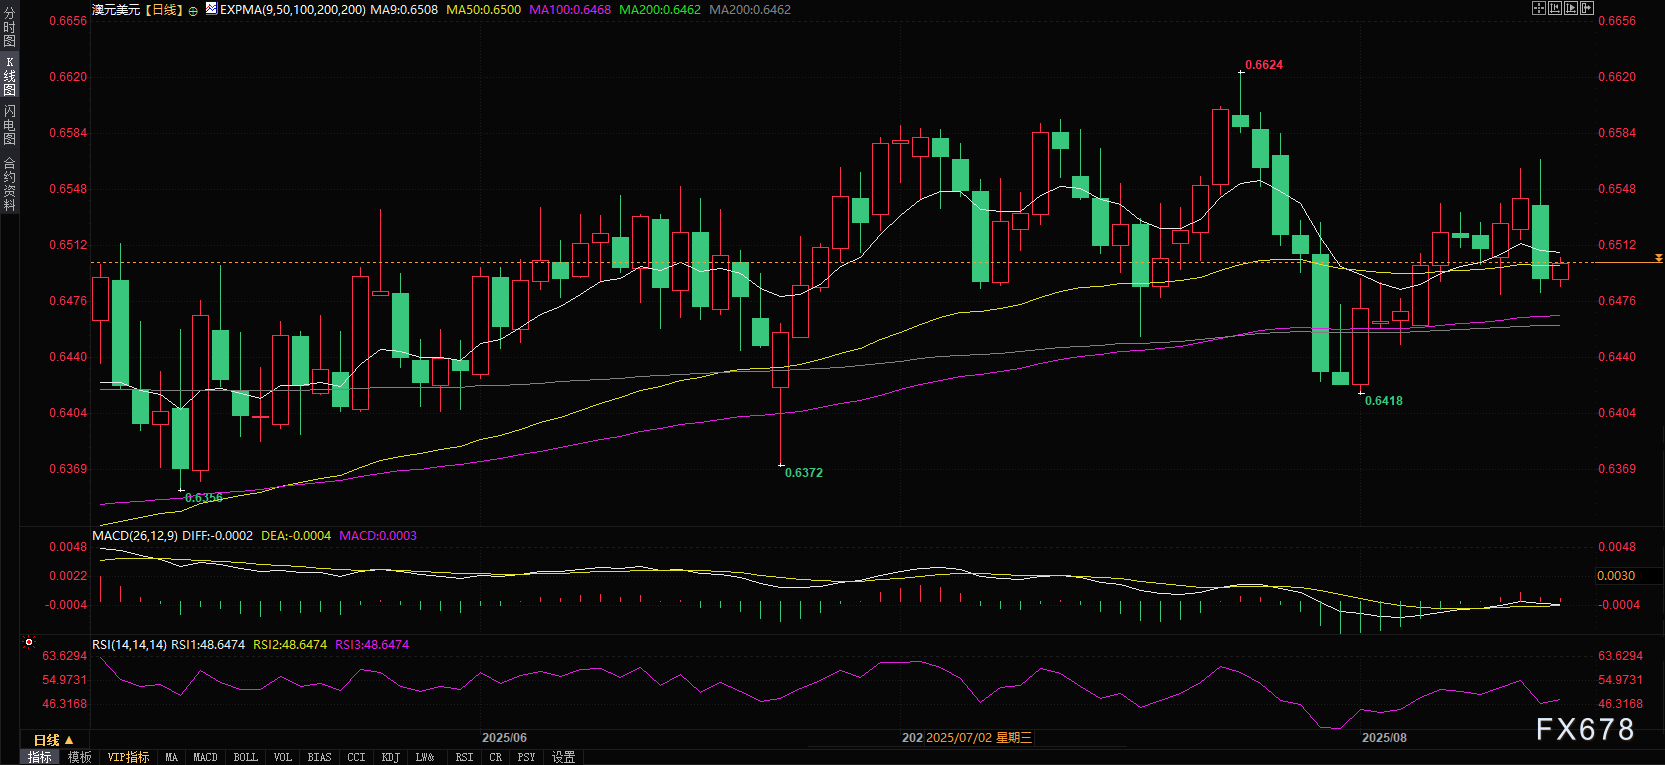
Task: Select the 模板 tab at bottom
Action: pyautogui.click(x=80, y=757)
